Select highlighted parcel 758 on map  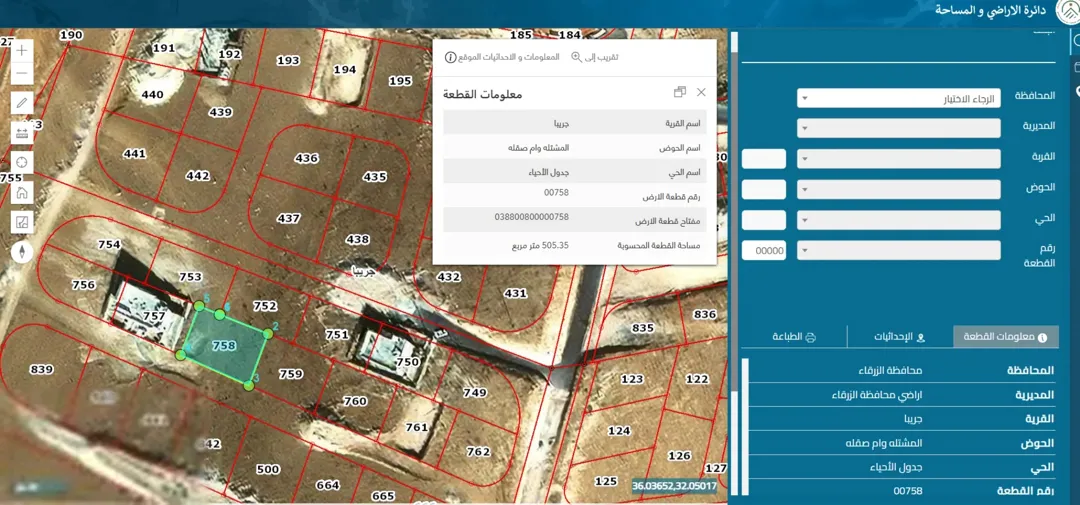[225, 345]
